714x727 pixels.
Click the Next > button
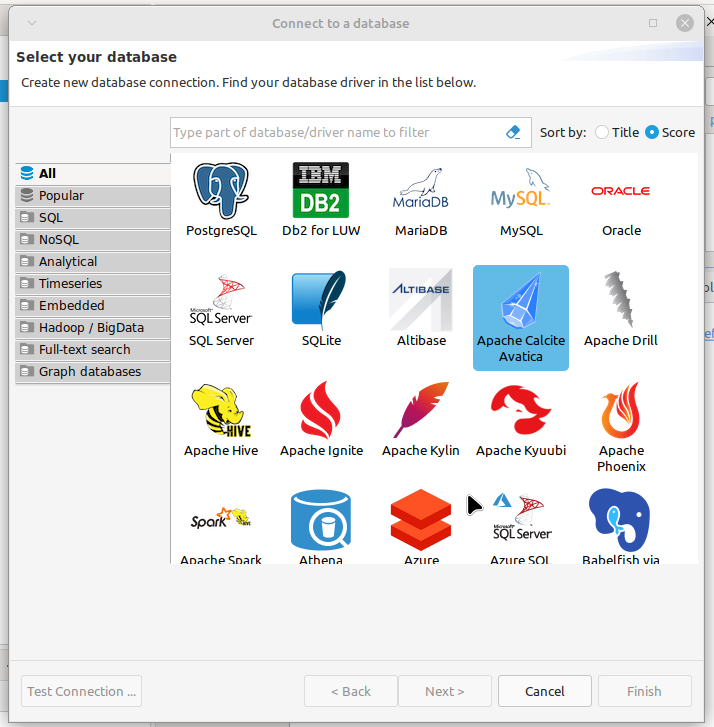coord(445,691)
